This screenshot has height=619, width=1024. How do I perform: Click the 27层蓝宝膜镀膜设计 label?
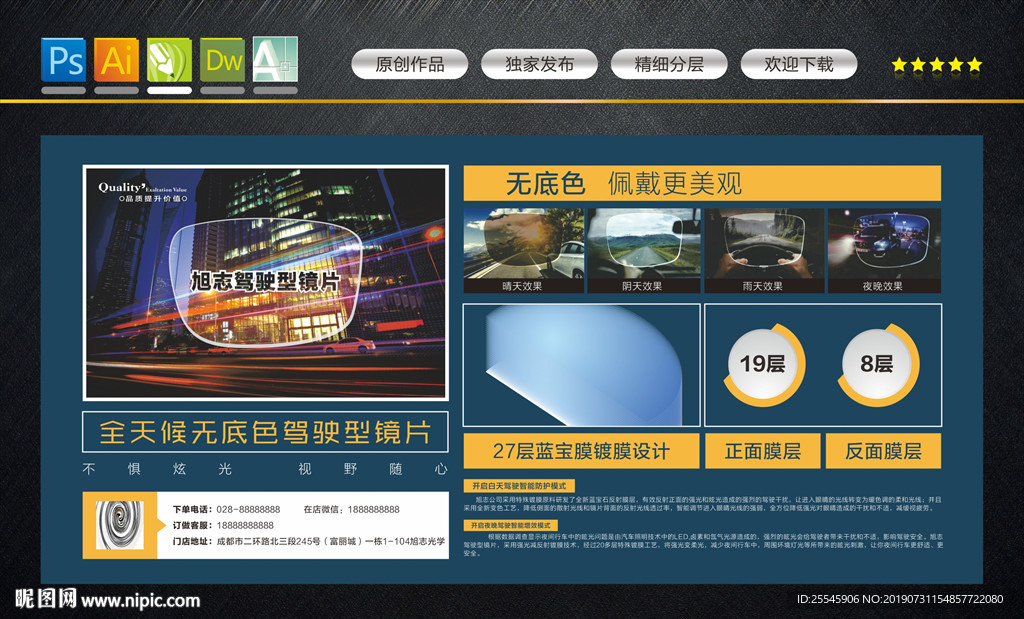[581, 451]
